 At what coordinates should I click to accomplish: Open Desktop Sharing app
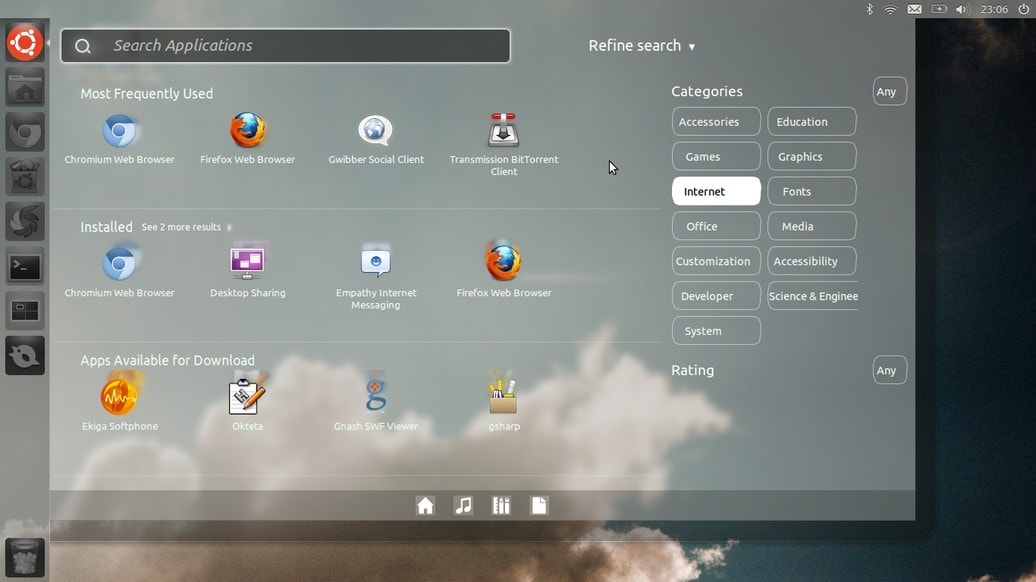coord(248,272)
